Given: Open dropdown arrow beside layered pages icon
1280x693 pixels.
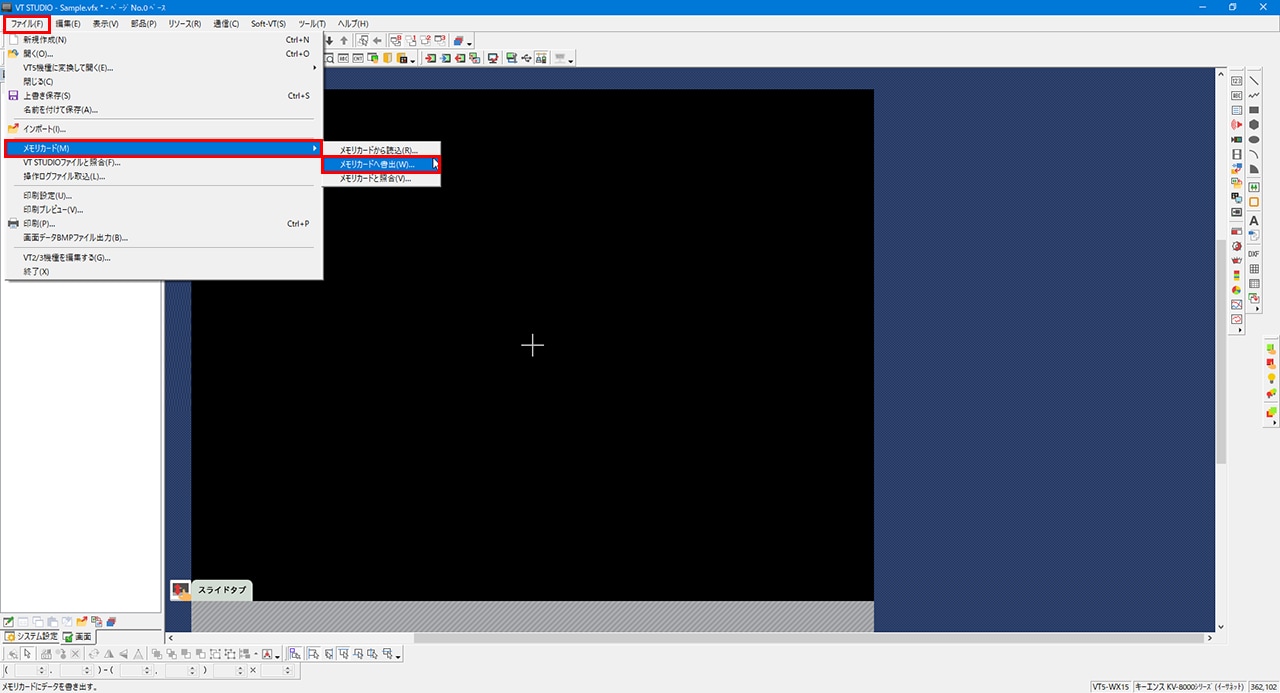Looking at the screenshot, I should pyautogui.click(x=470, y=42).
